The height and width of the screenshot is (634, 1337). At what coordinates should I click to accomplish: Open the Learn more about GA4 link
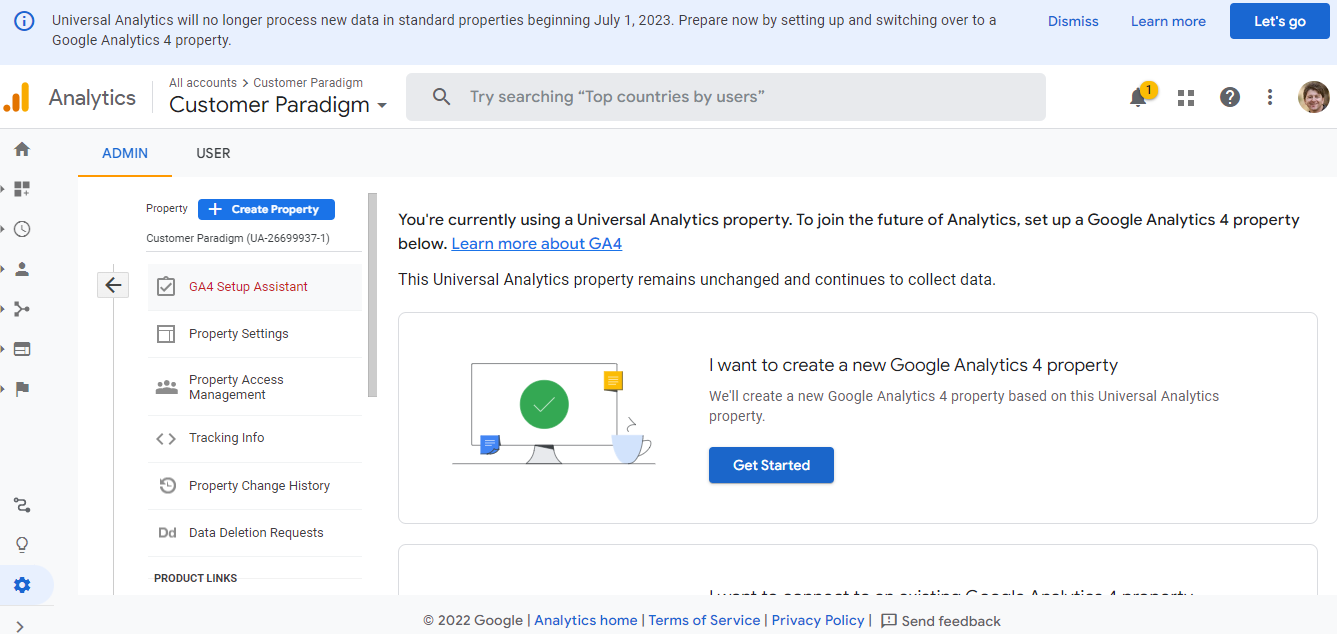coord(536,243)
